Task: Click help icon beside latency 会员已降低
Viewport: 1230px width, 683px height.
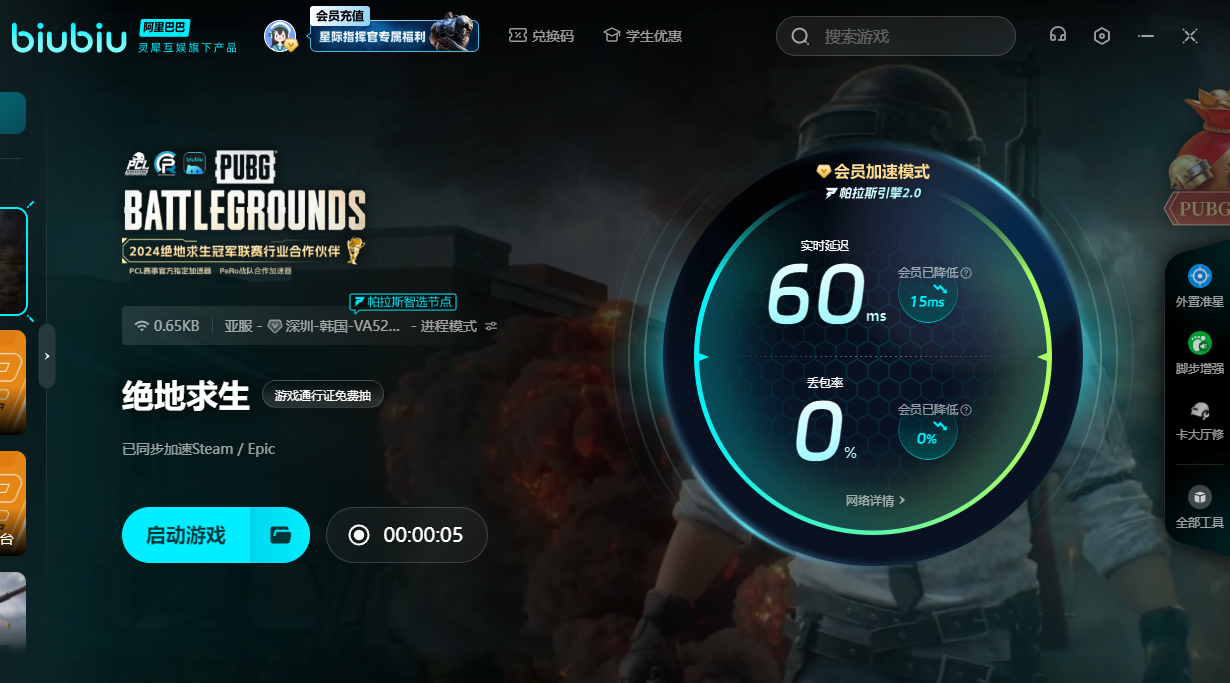Action: click(x=966, y=272)
